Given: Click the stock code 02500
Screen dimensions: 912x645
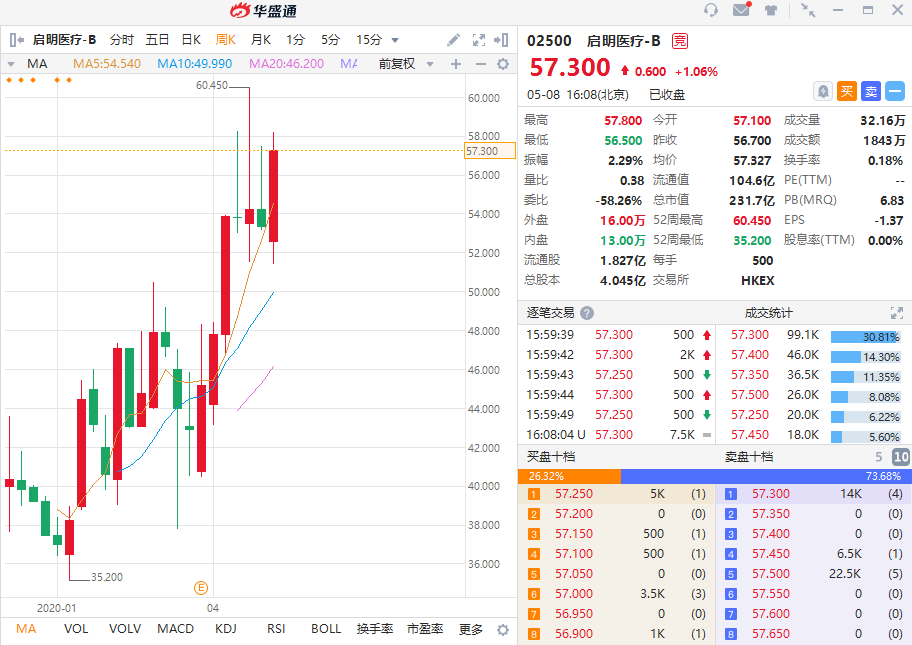Looking at the screenshot, I should (x=549, y=41).
